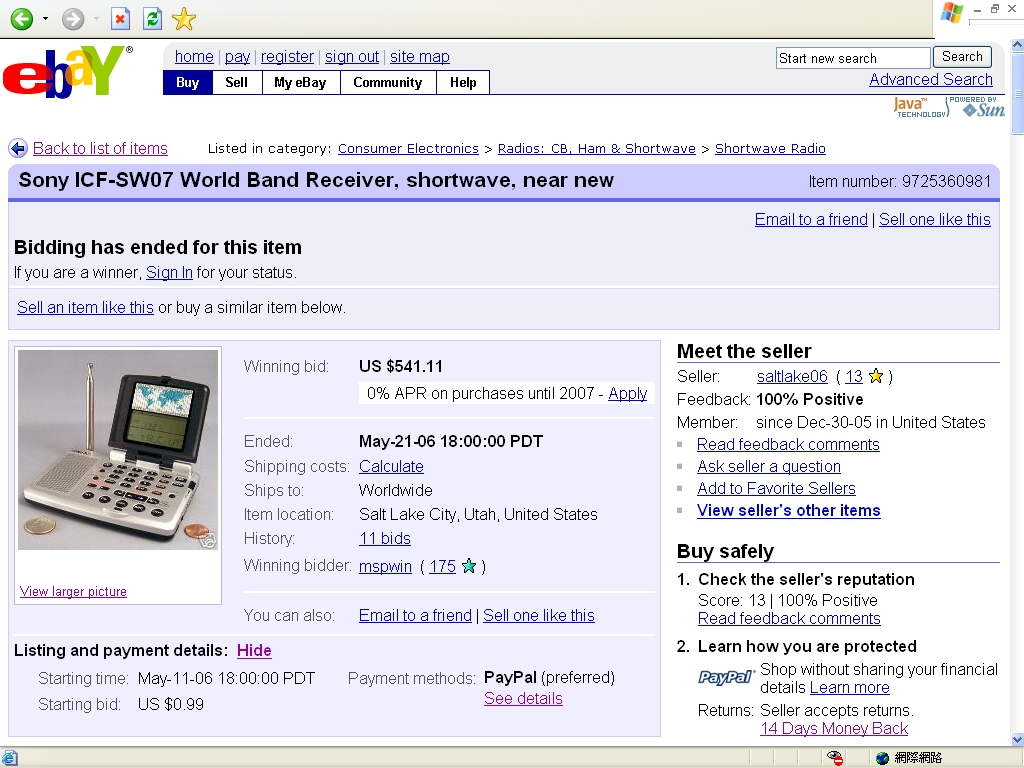This screenshot has height=768, width=1024.
Task: Click the blue arrow beside Back to list
Action: [18, 149]
